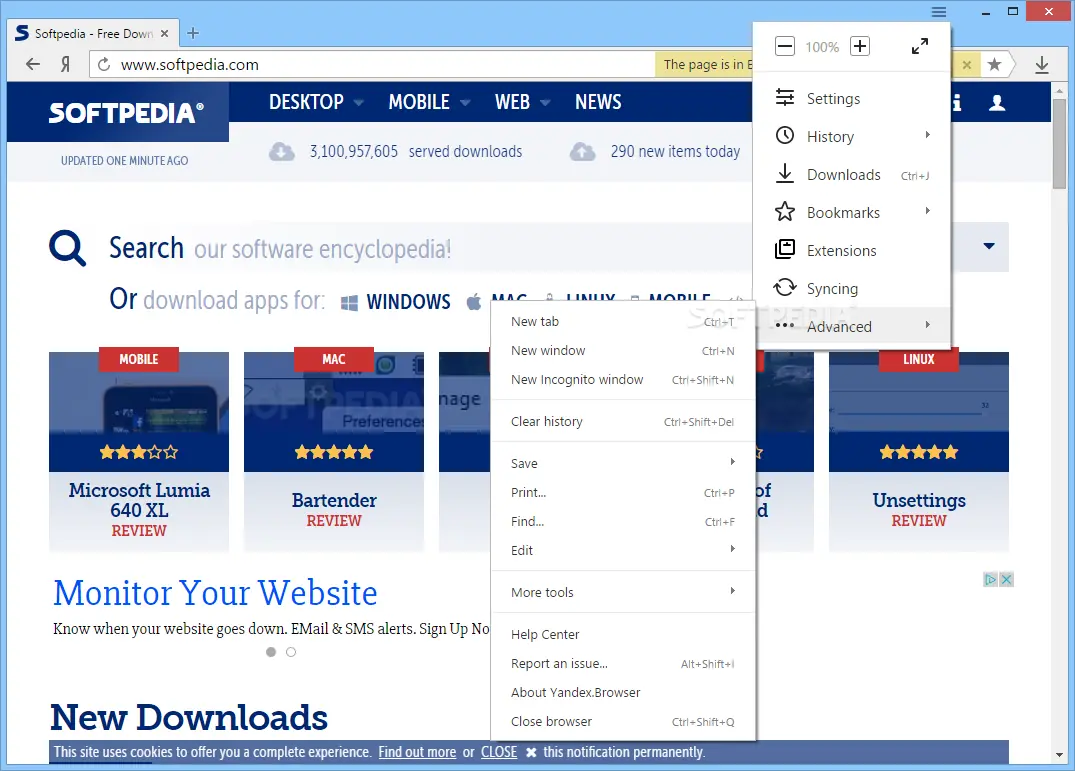Expand the Edit submenu
Viewport: 1075px width, 771px height.
pos(623,550)
